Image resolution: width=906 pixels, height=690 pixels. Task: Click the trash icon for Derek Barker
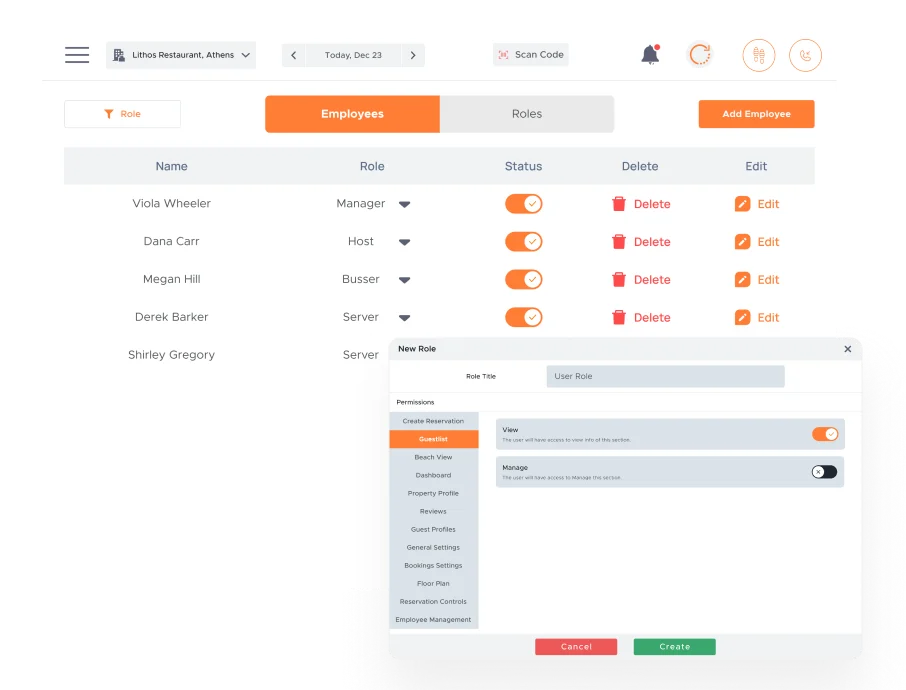619,317
